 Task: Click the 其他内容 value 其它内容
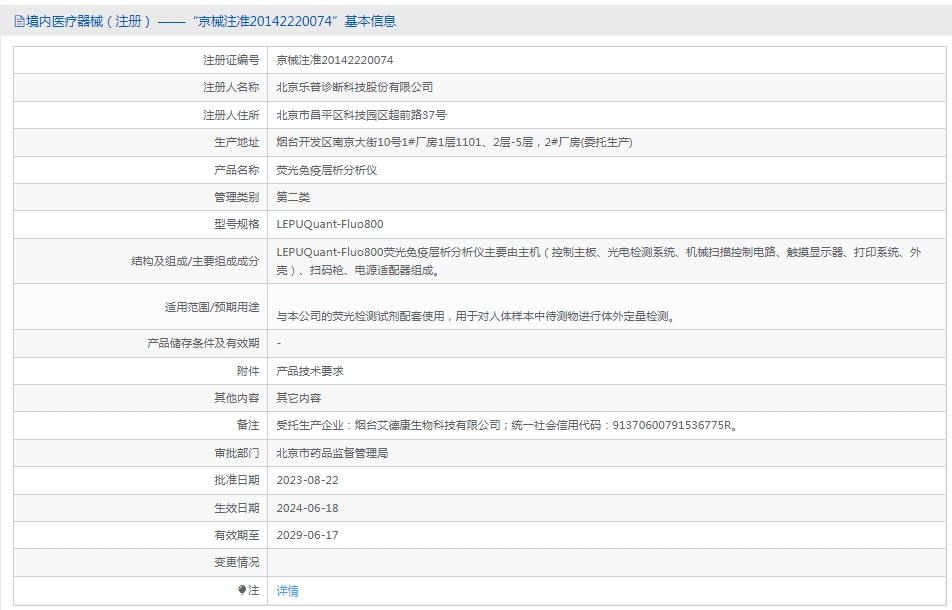[x=298, y=398]
